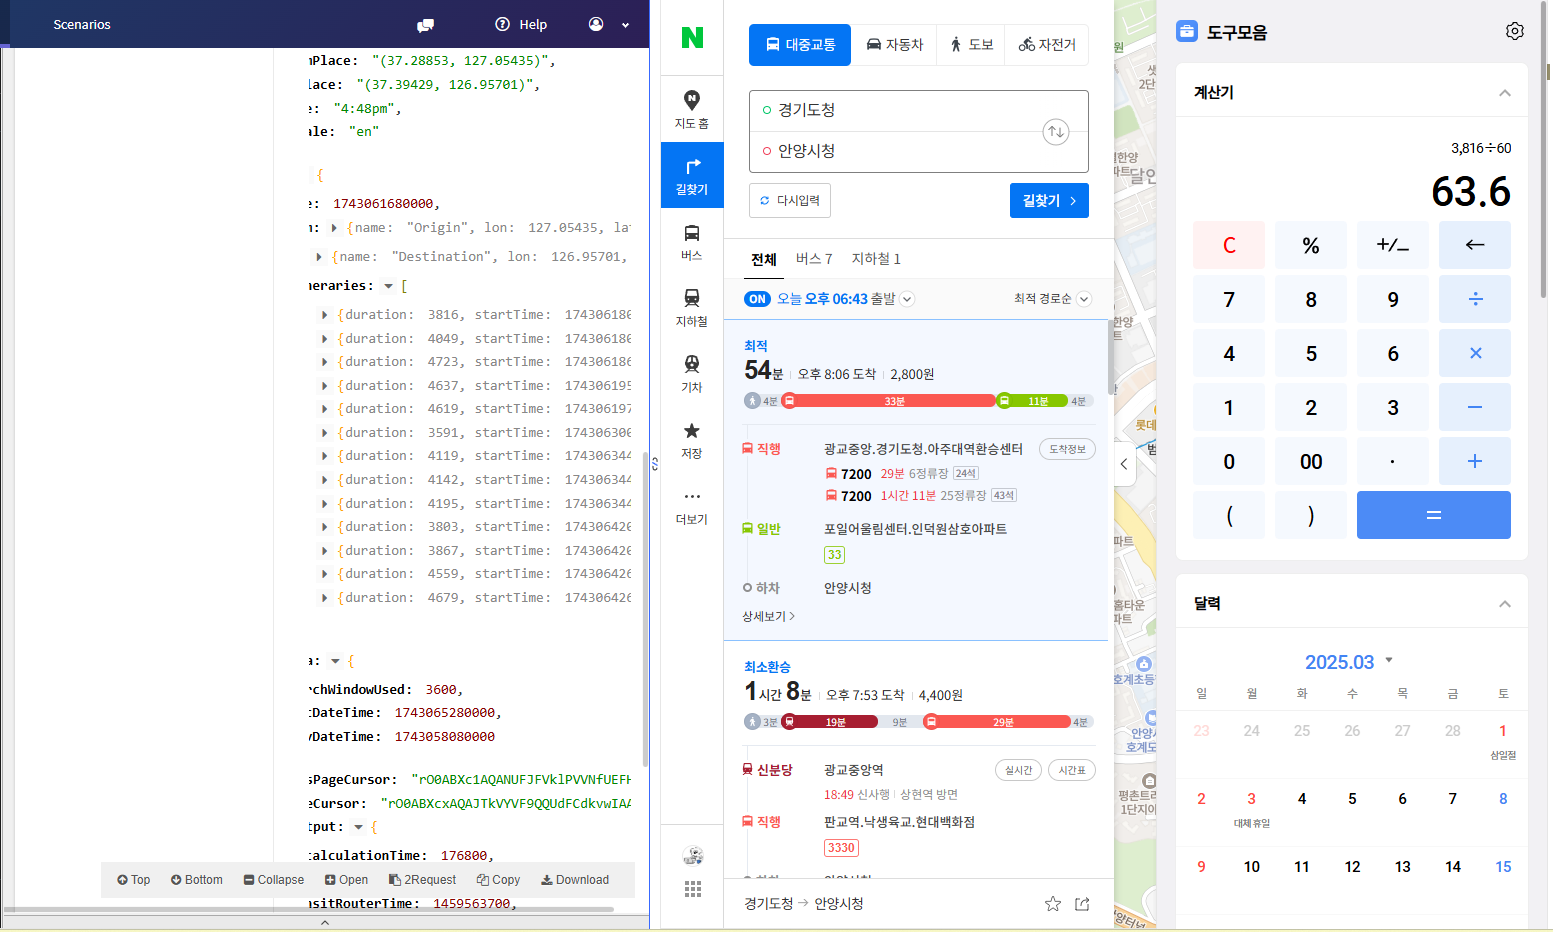Open the subway (지하철) sidebar icon
The image size is (1553, 932).
coord(691,307)
